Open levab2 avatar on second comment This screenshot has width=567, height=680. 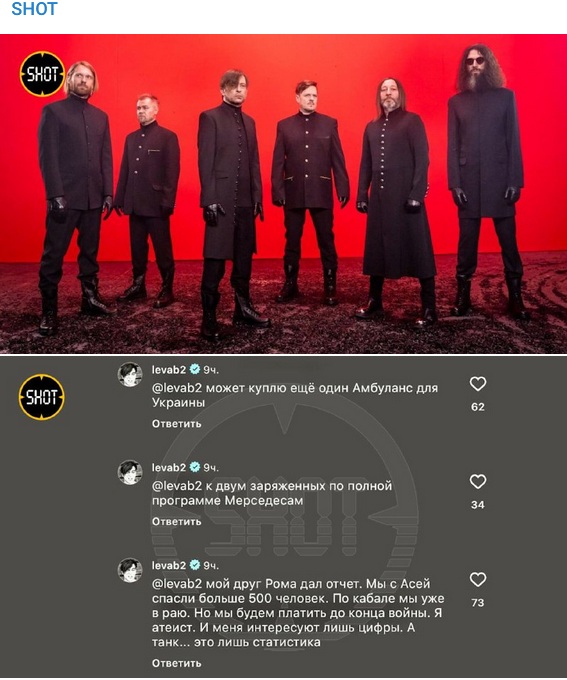point(130,472)
